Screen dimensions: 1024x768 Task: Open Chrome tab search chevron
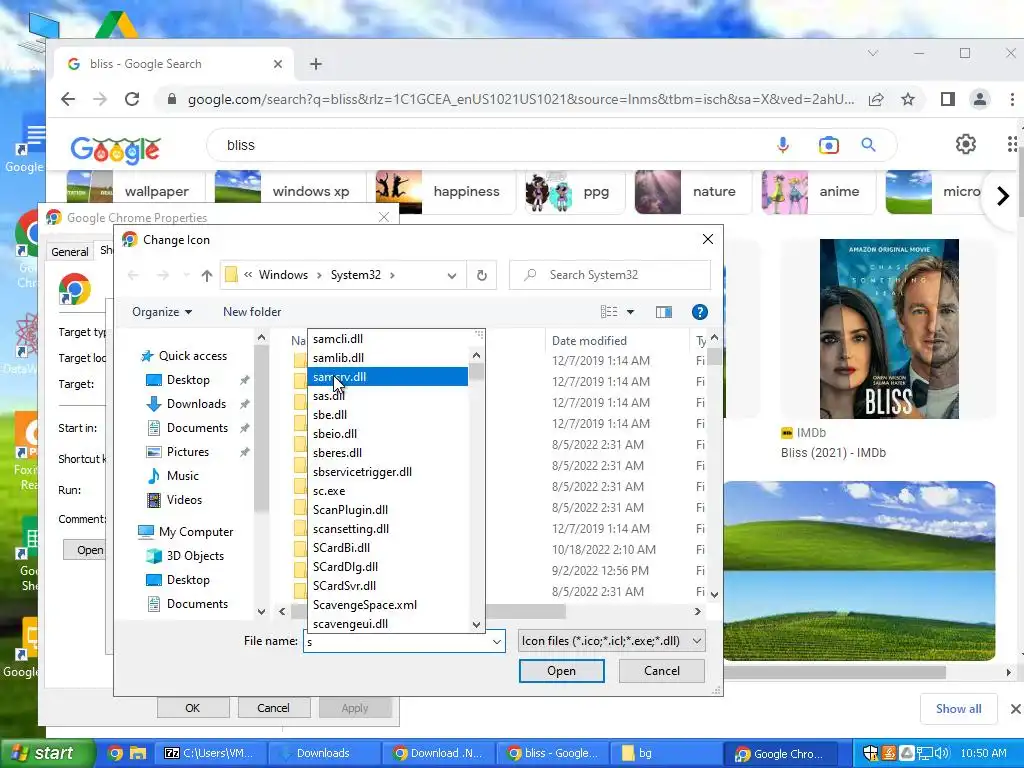pos(872,54)
